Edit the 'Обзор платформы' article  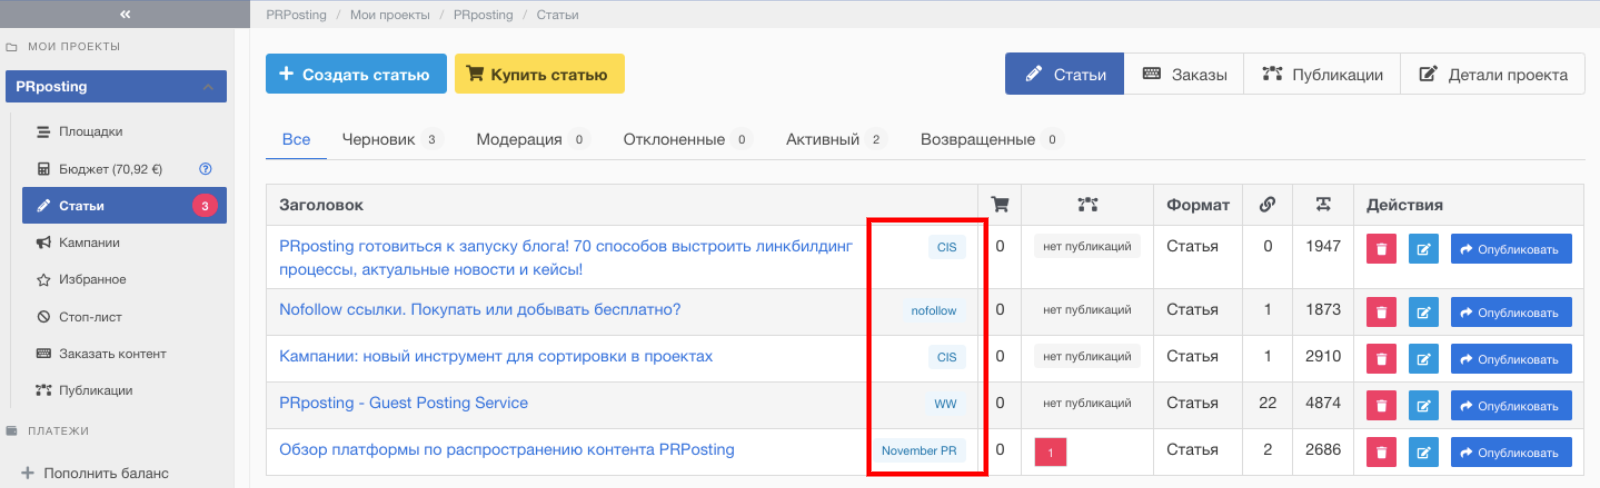click(1423, 452)
